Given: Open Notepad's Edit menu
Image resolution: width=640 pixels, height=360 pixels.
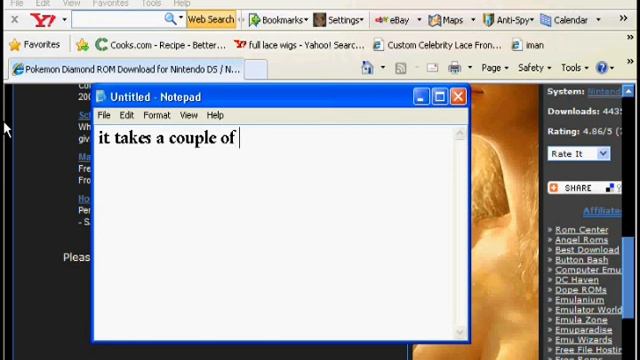Looking at the screenshot, I should (127, 115).
